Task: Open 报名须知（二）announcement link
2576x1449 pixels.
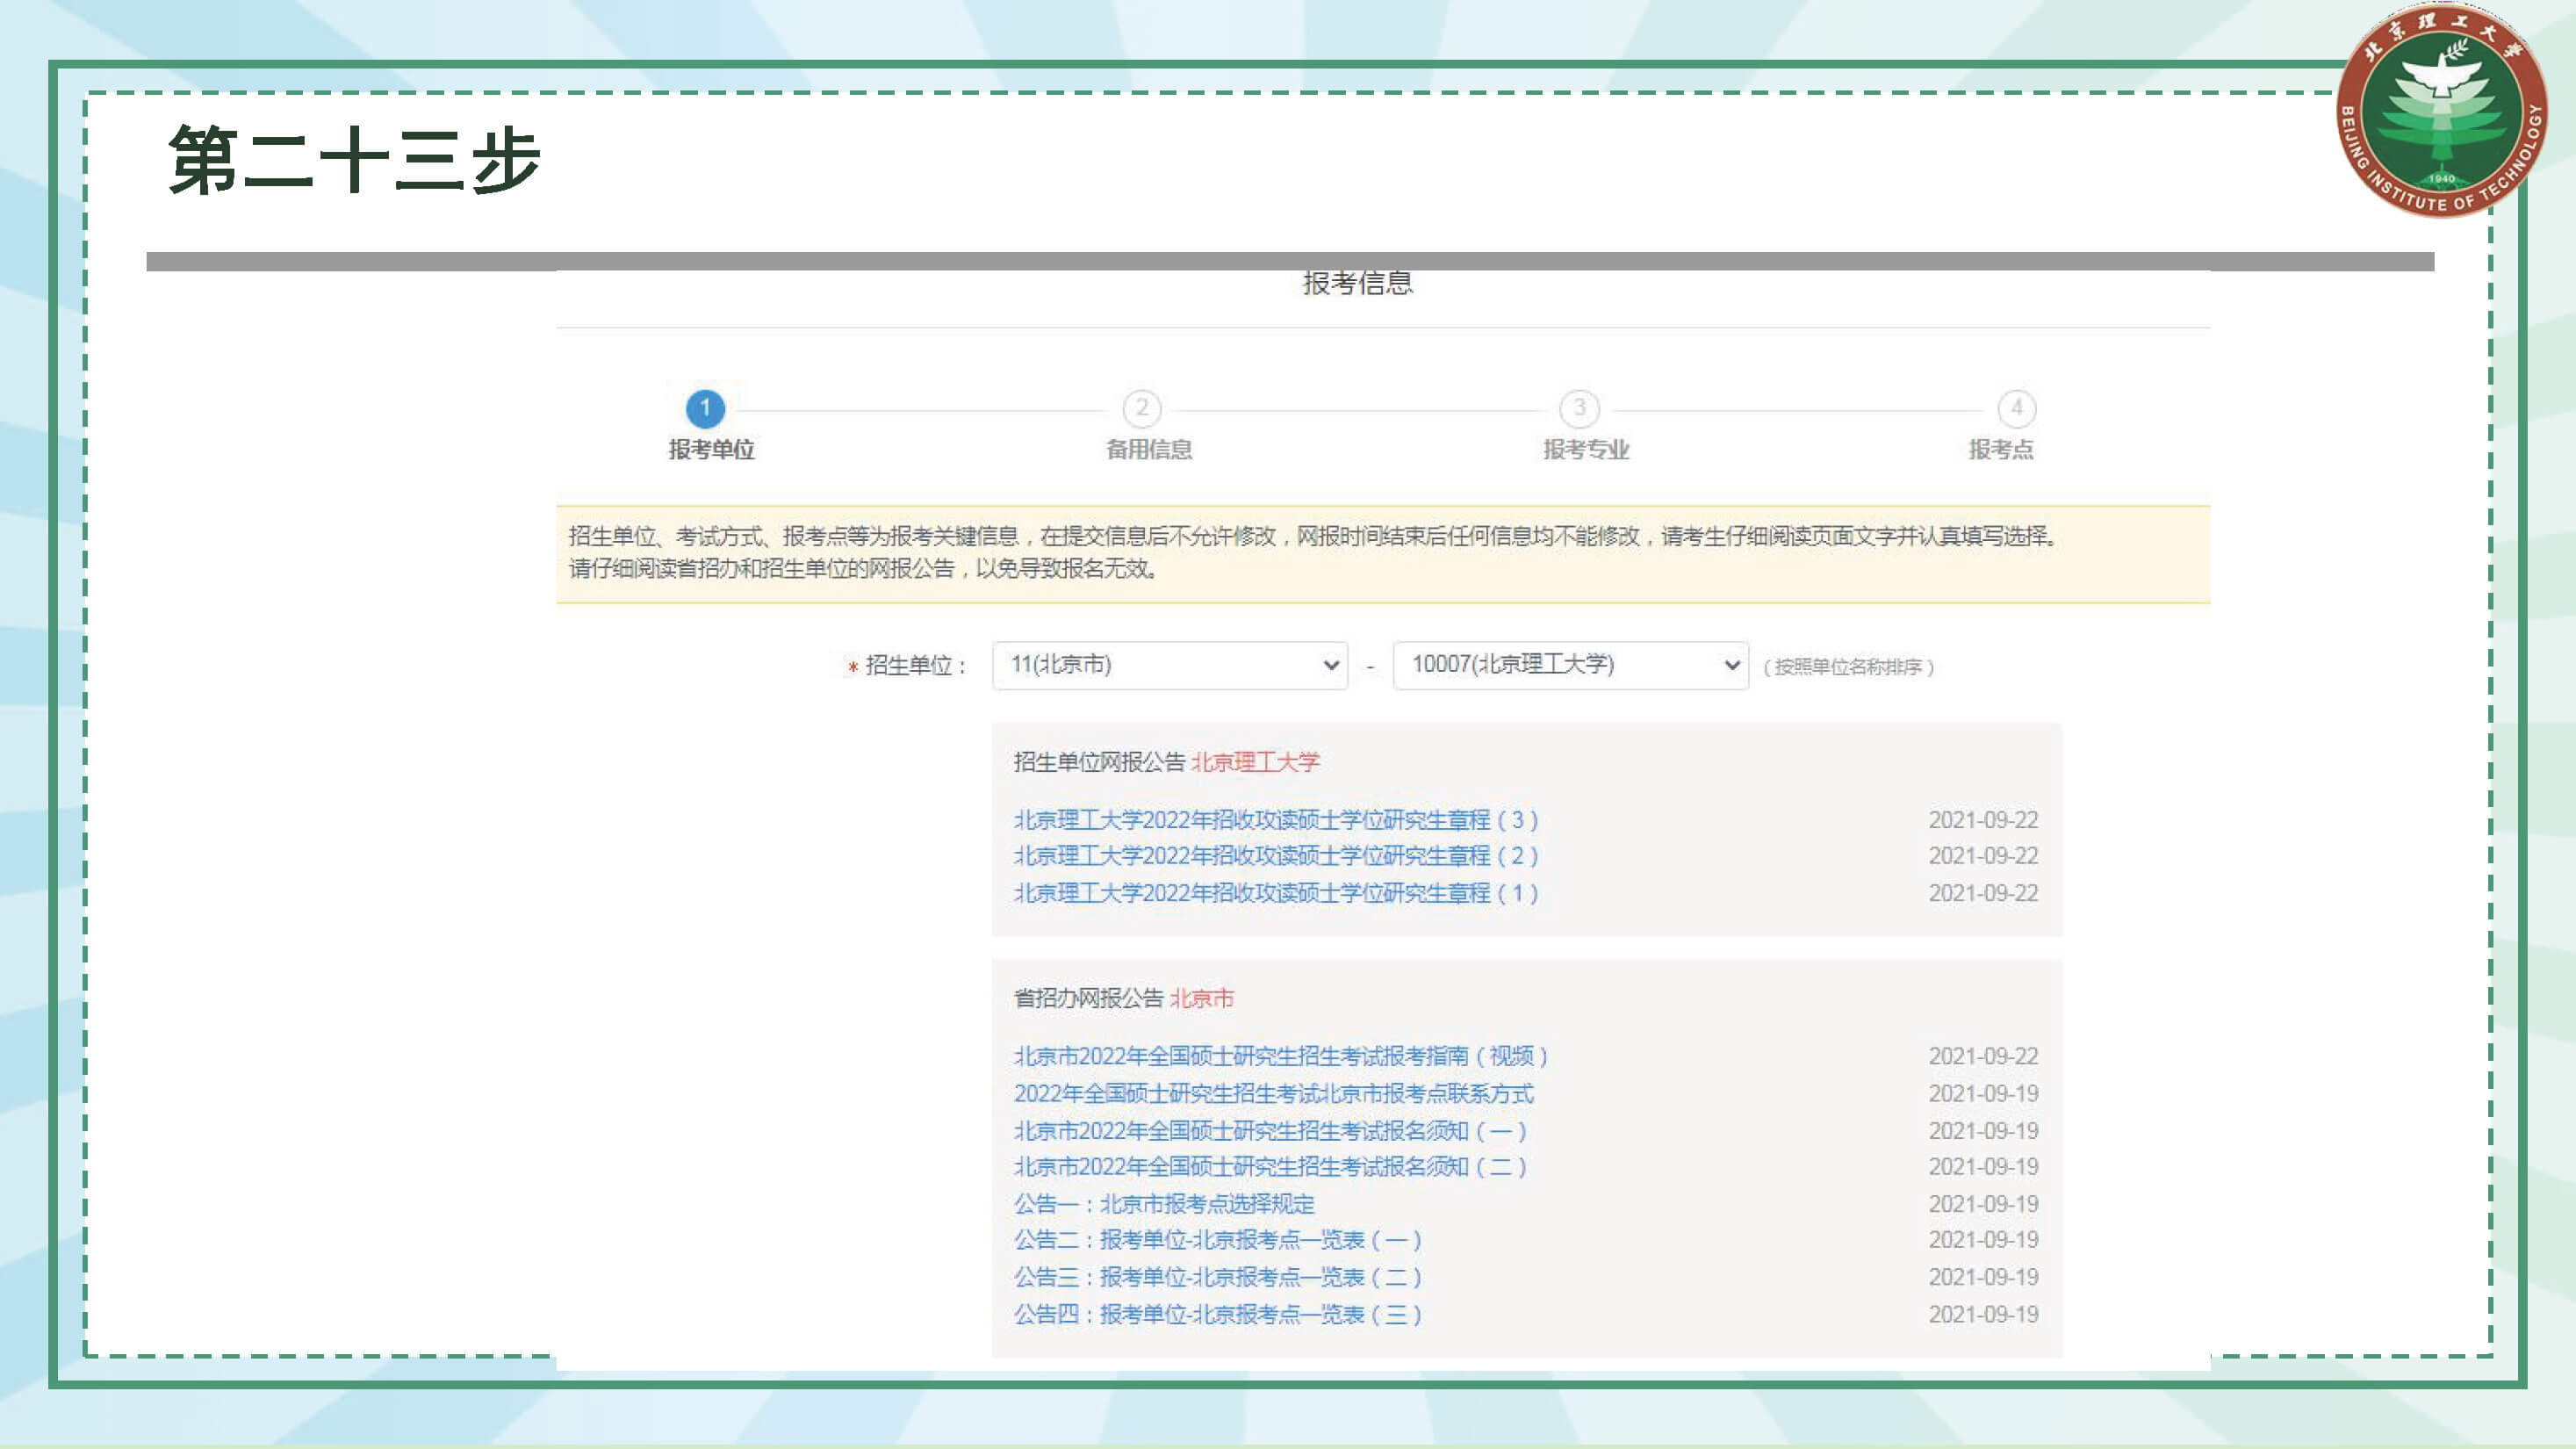Action: coord(1270,1167)
